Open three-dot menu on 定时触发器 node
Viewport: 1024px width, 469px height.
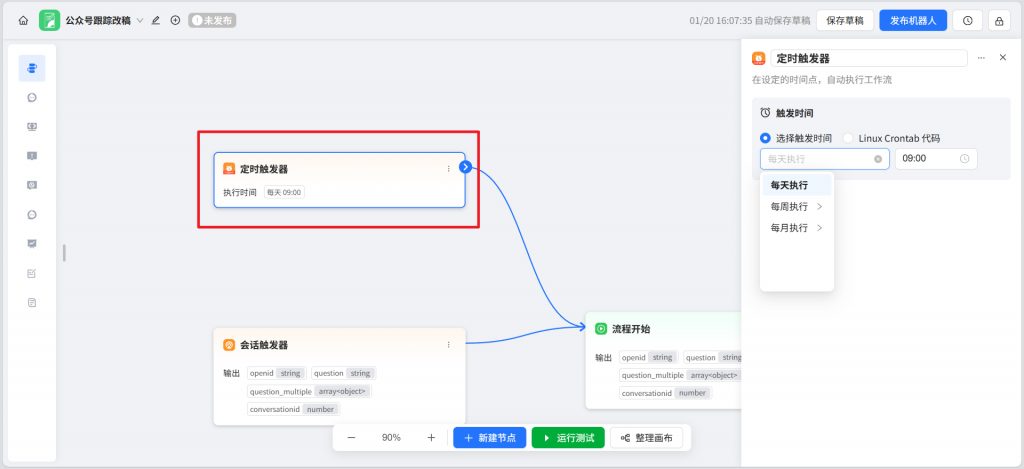pos(449,169)
